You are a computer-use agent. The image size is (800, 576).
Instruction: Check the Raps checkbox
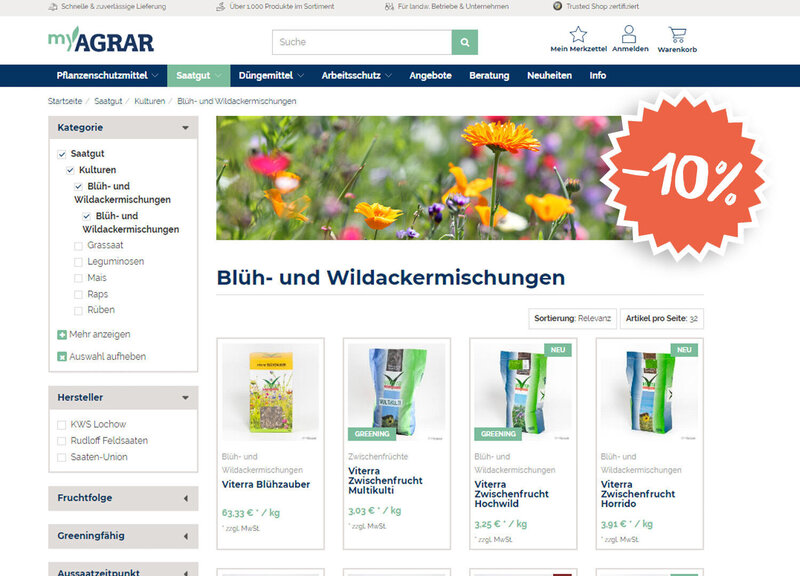coord(78,294)
